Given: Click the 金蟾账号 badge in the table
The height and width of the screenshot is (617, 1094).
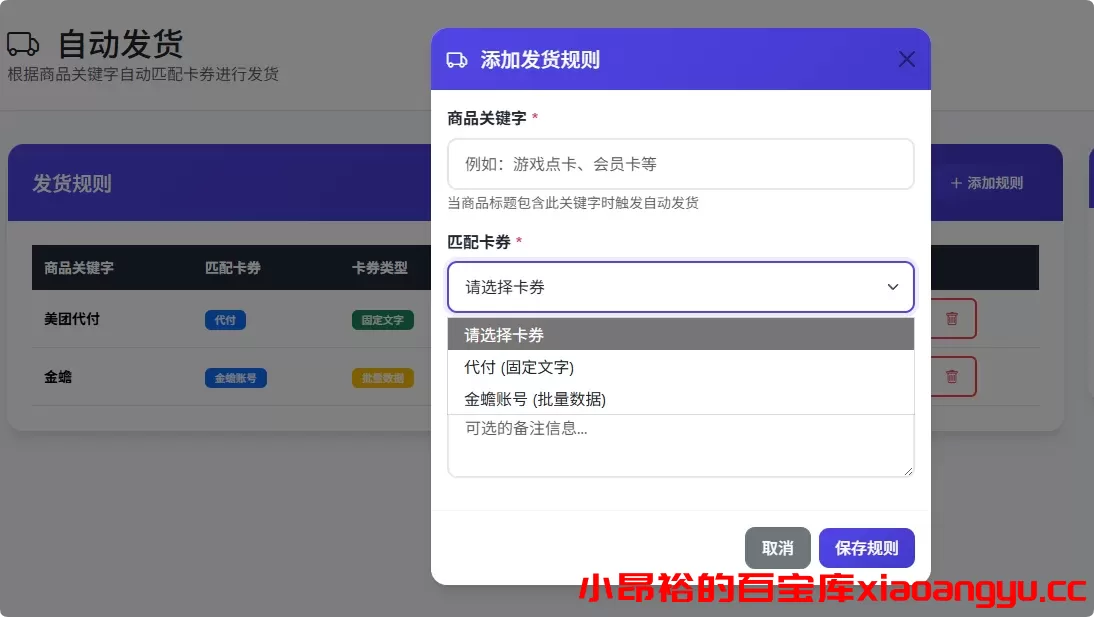Looking at the screenshot, I should [x=235, y=378].
